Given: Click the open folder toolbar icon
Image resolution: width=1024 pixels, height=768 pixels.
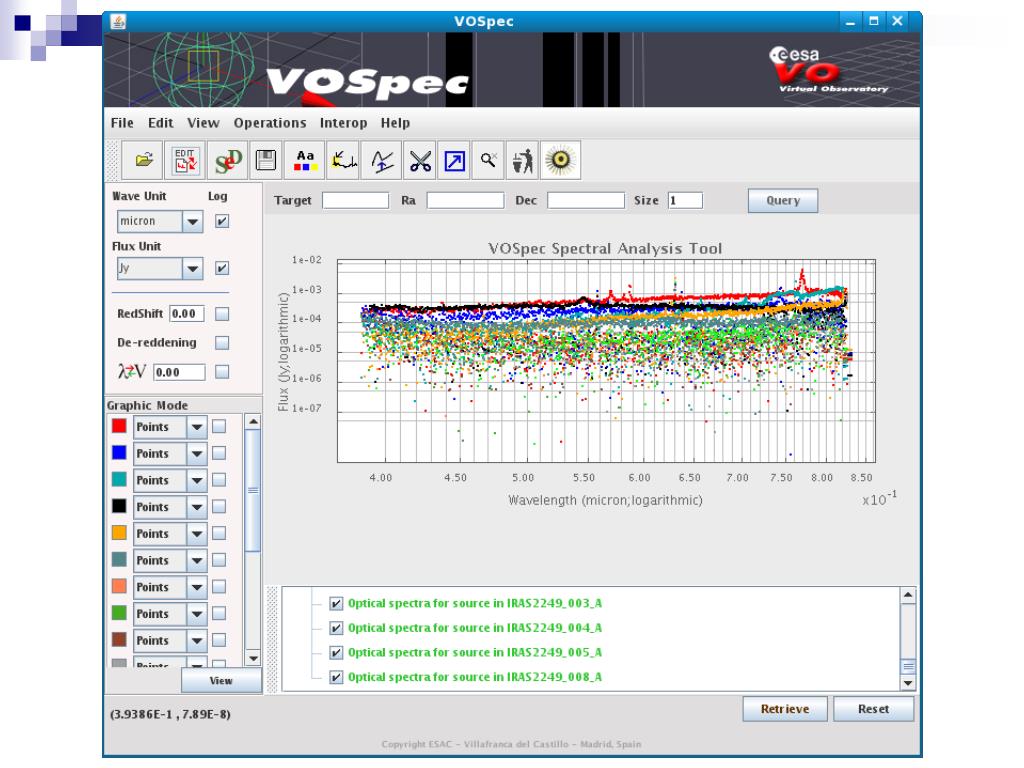Looking at the screenshot, I should 143,161.
